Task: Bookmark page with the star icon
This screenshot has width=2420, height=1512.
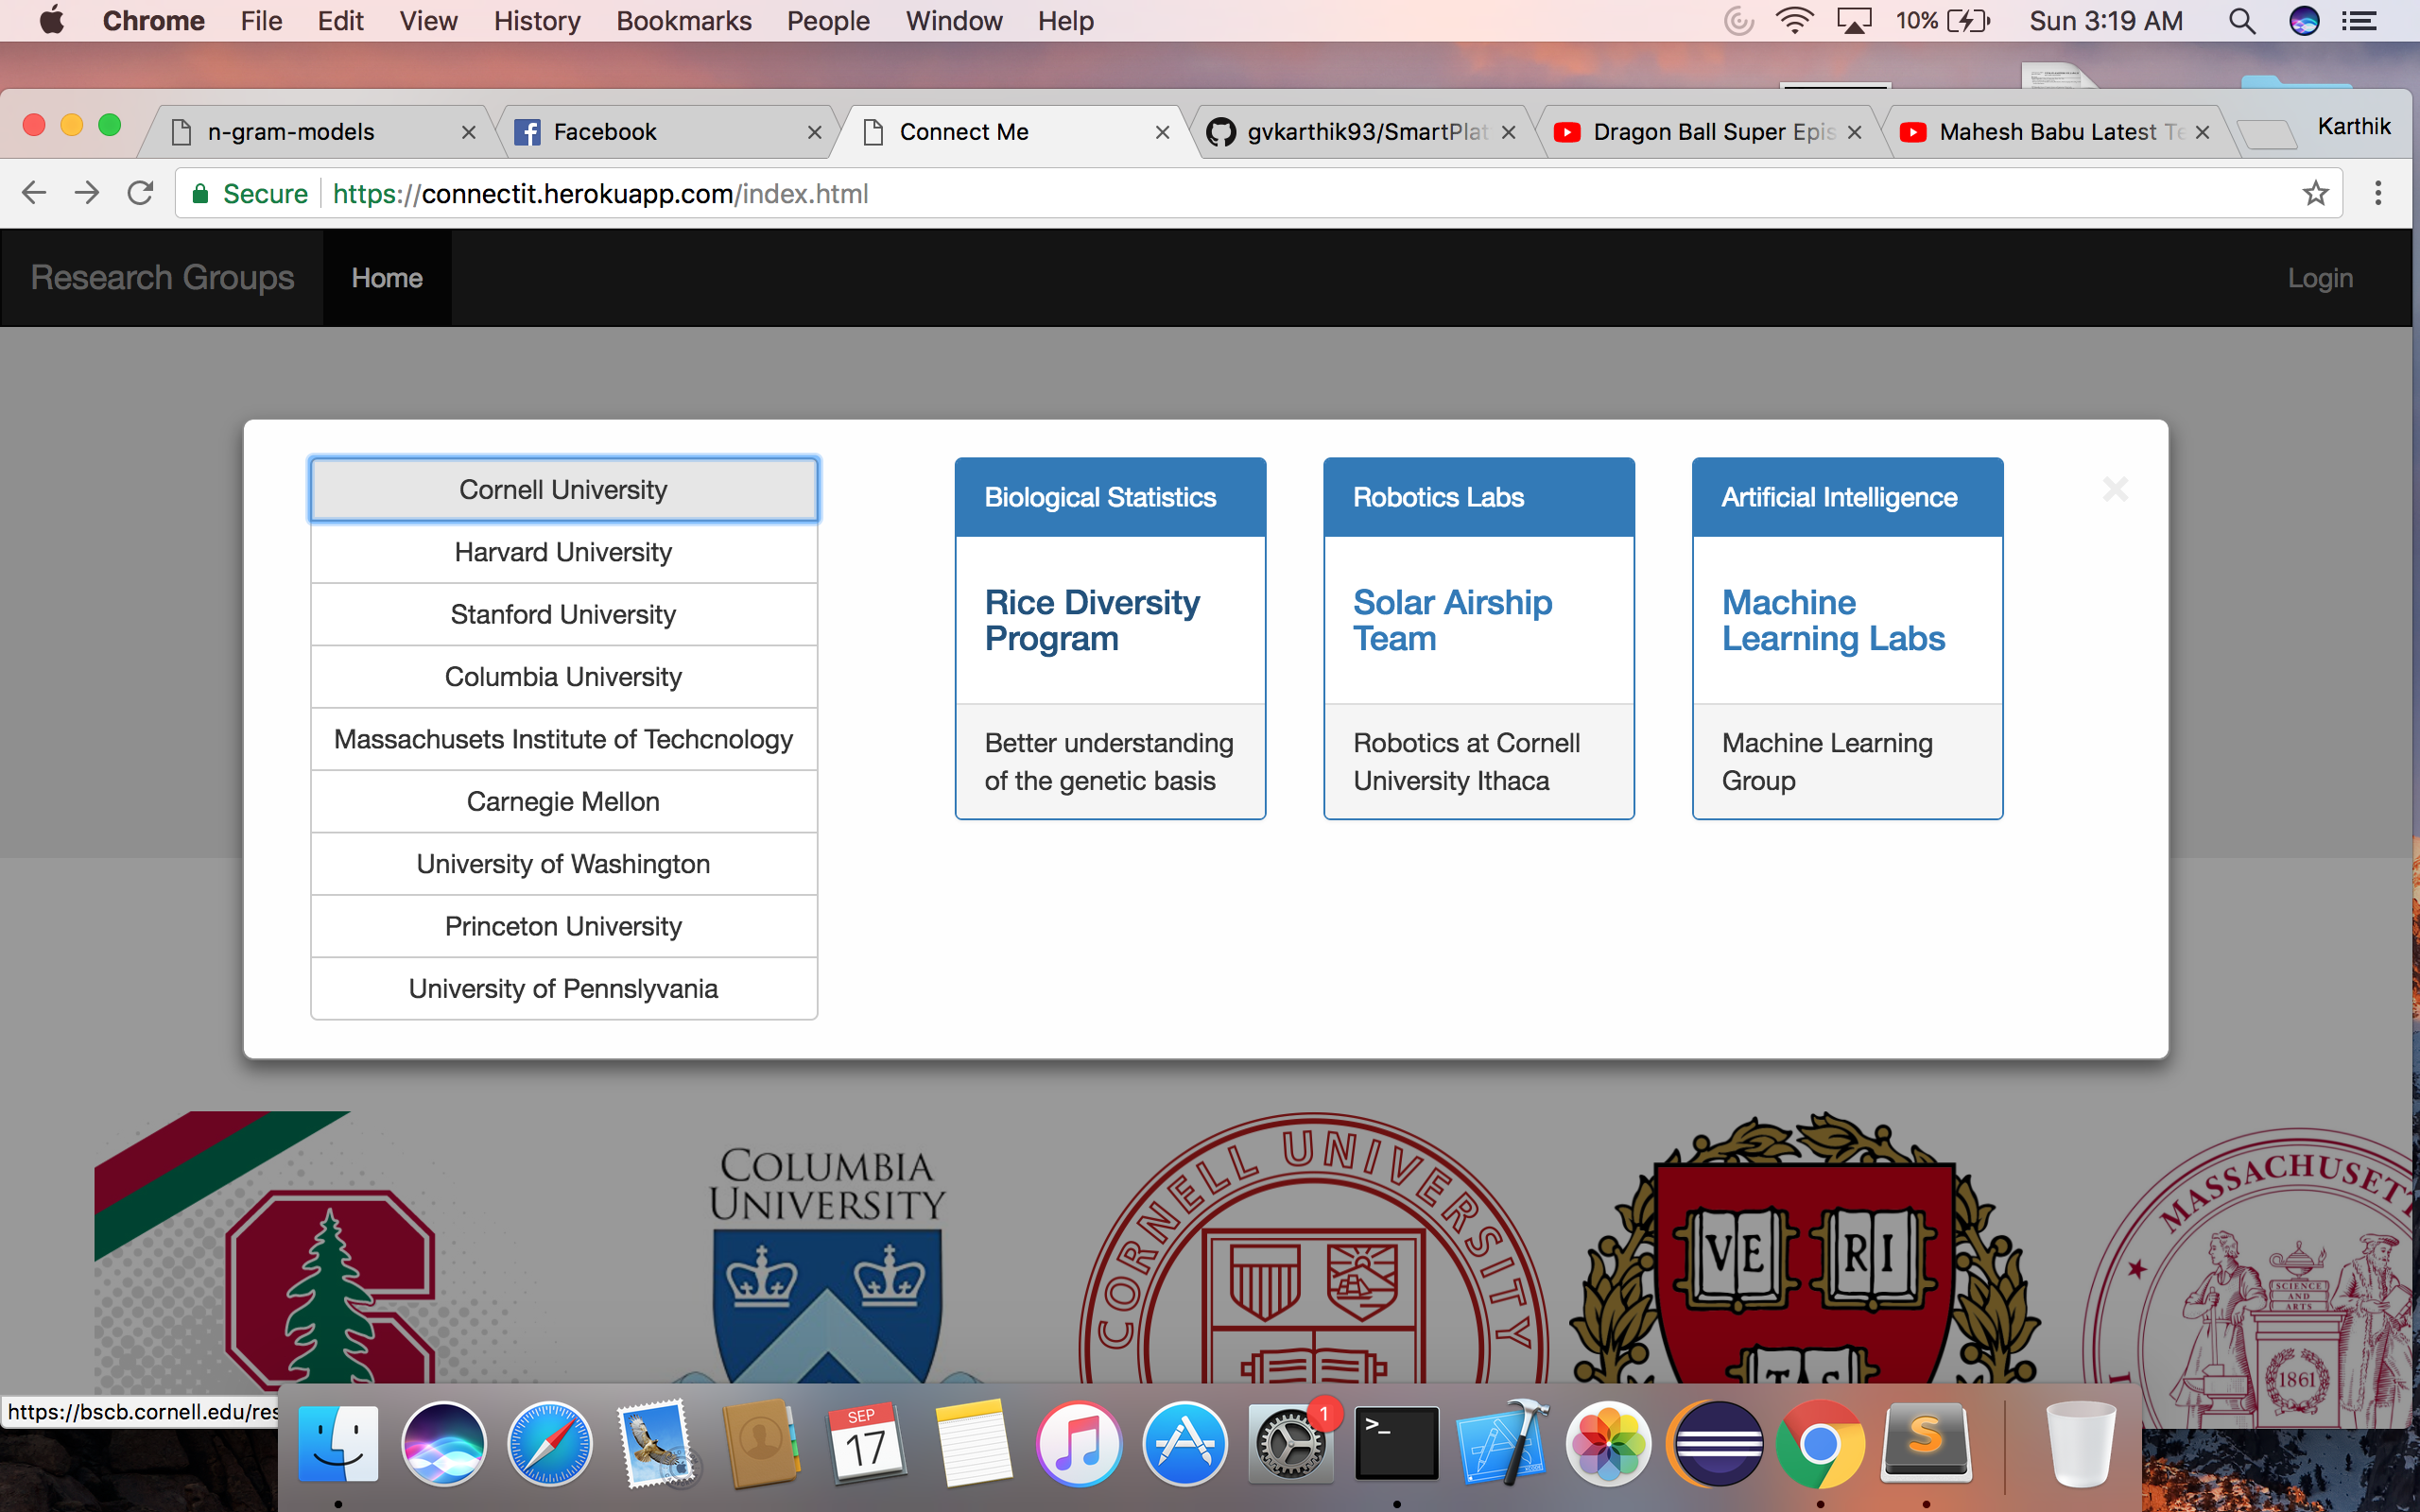Action: point(2315,193)
